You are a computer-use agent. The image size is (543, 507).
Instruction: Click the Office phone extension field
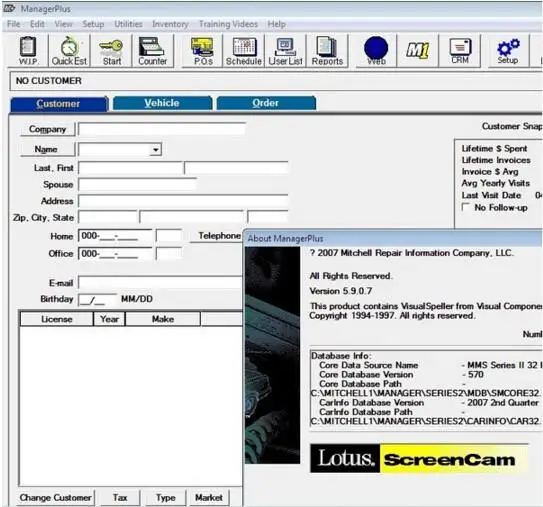tap(169, 254)
